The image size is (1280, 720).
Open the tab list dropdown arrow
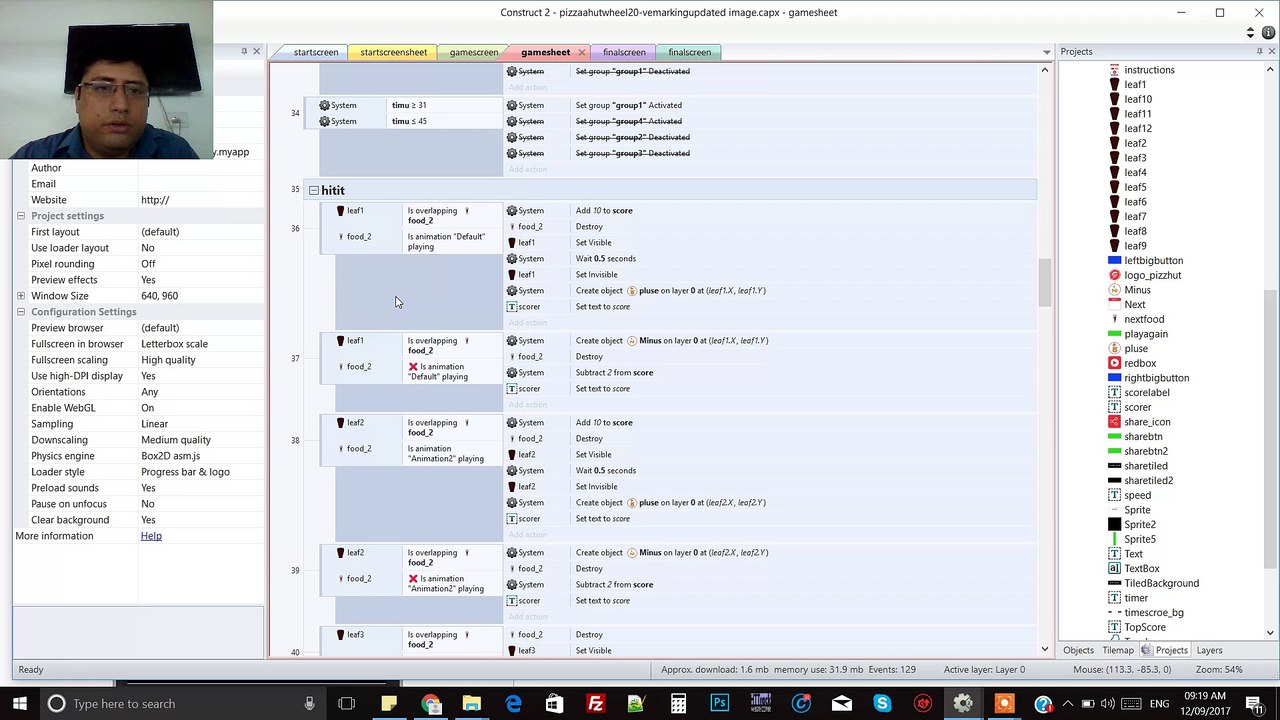click(1047, 52)
